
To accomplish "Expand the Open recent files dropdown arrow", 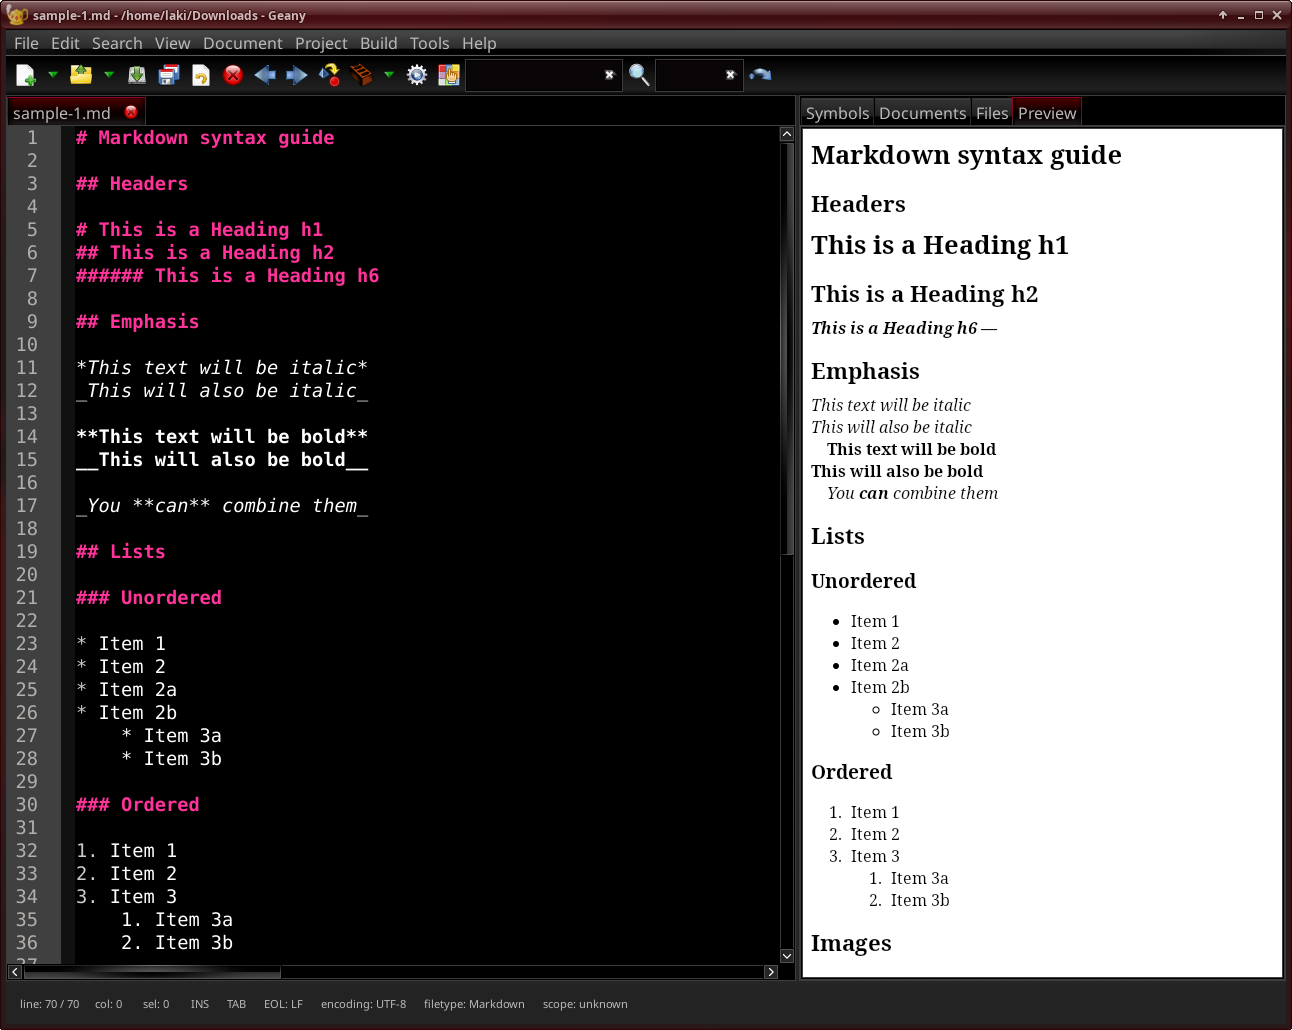I will tap(109, 75).
